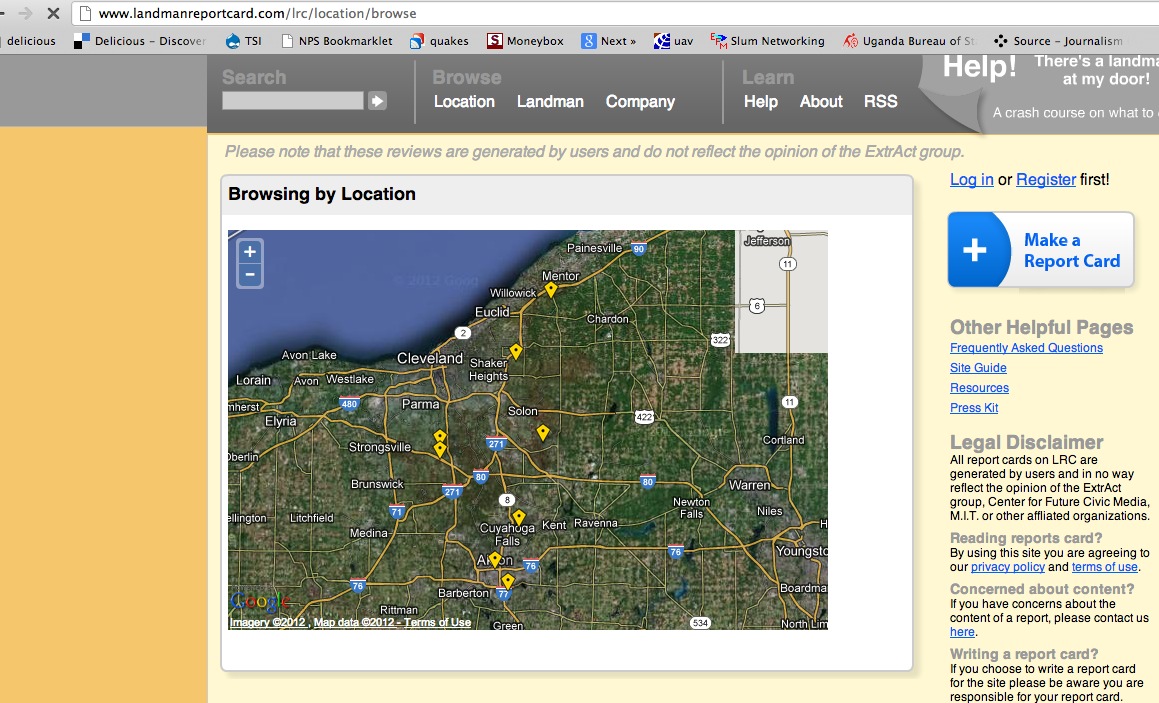Zoom out with the map minus button

250,275
